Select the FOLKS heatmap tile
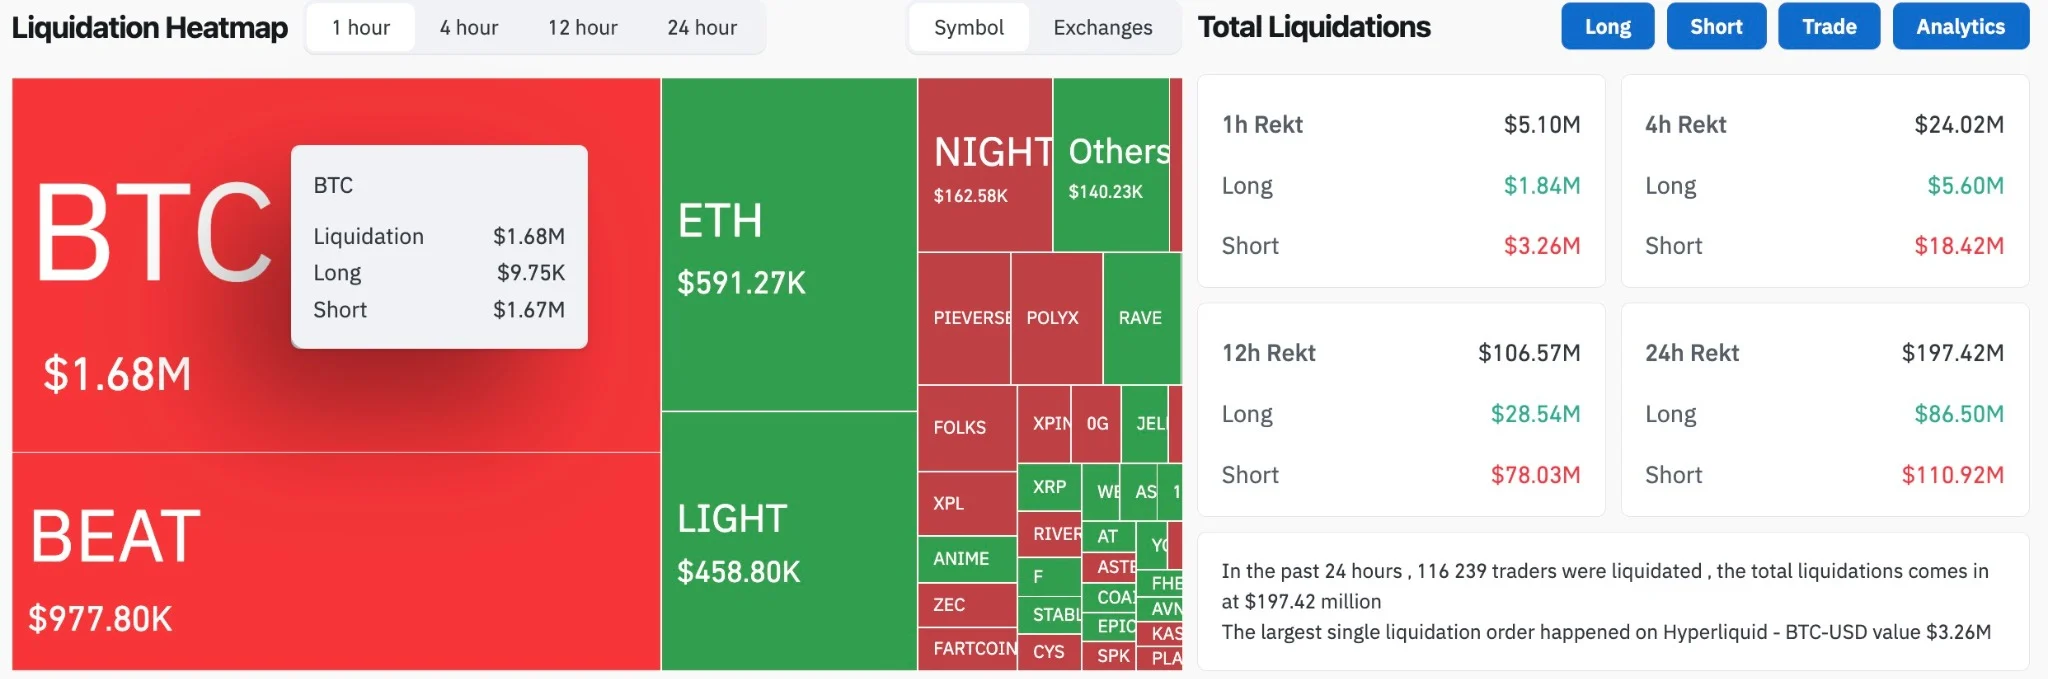Screen dimensions: 2048x679 (966, 428)
